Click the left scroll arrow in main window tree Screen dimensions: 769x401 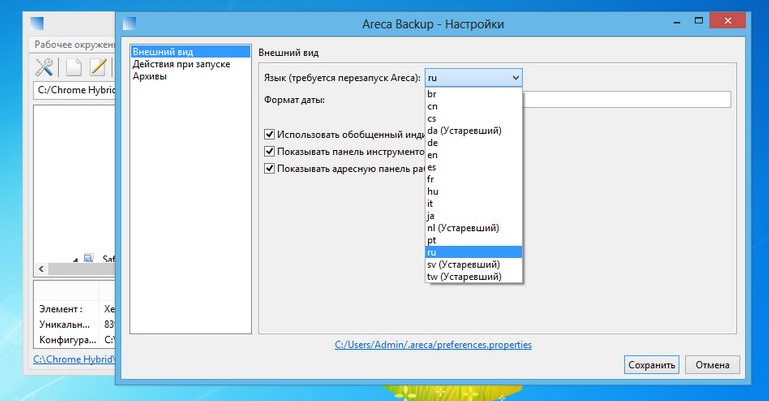tap(41, 269)
